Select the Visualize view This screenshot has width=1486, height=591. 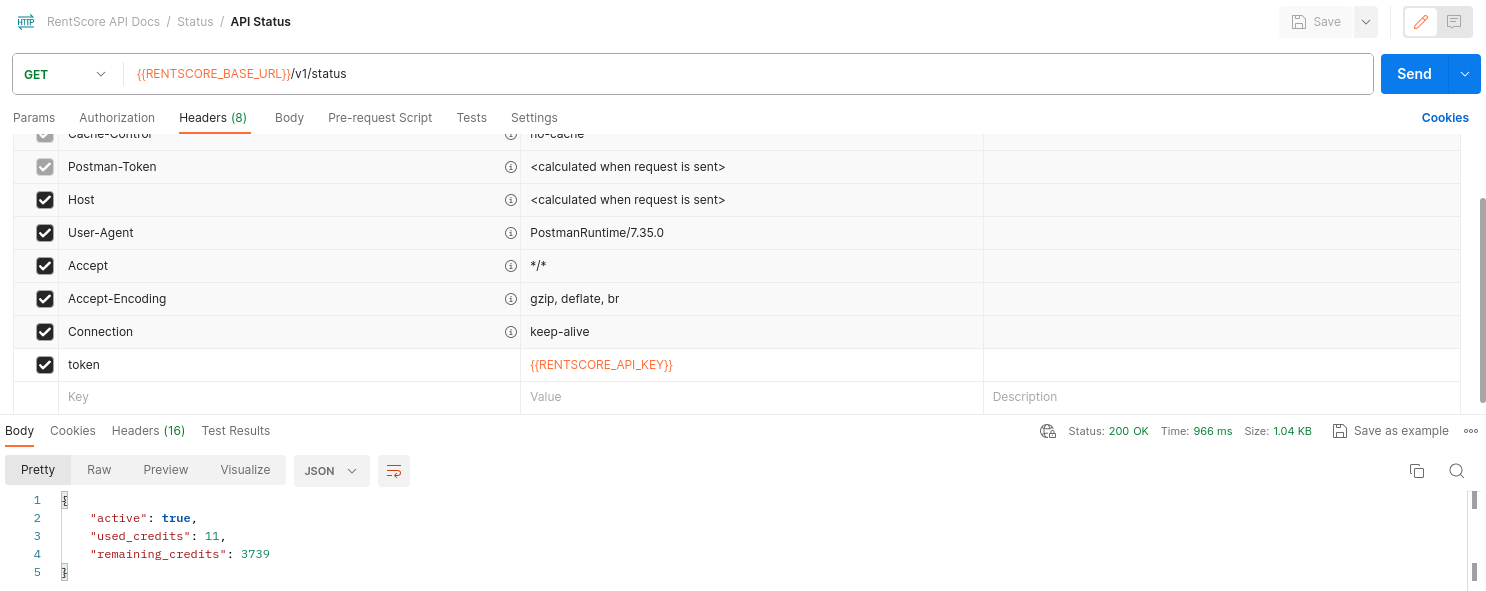point(245,470)
